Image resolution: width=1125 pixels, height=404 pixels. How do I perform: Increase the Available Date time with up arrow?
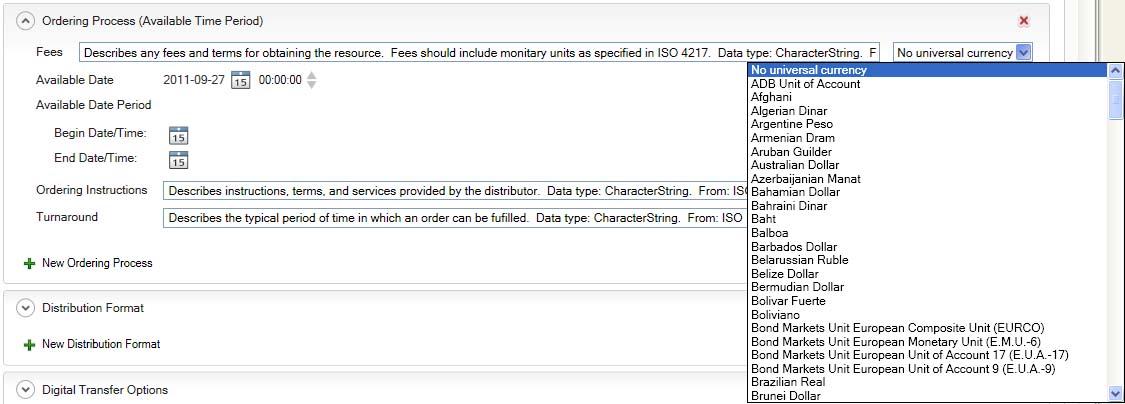click(312, 75)
